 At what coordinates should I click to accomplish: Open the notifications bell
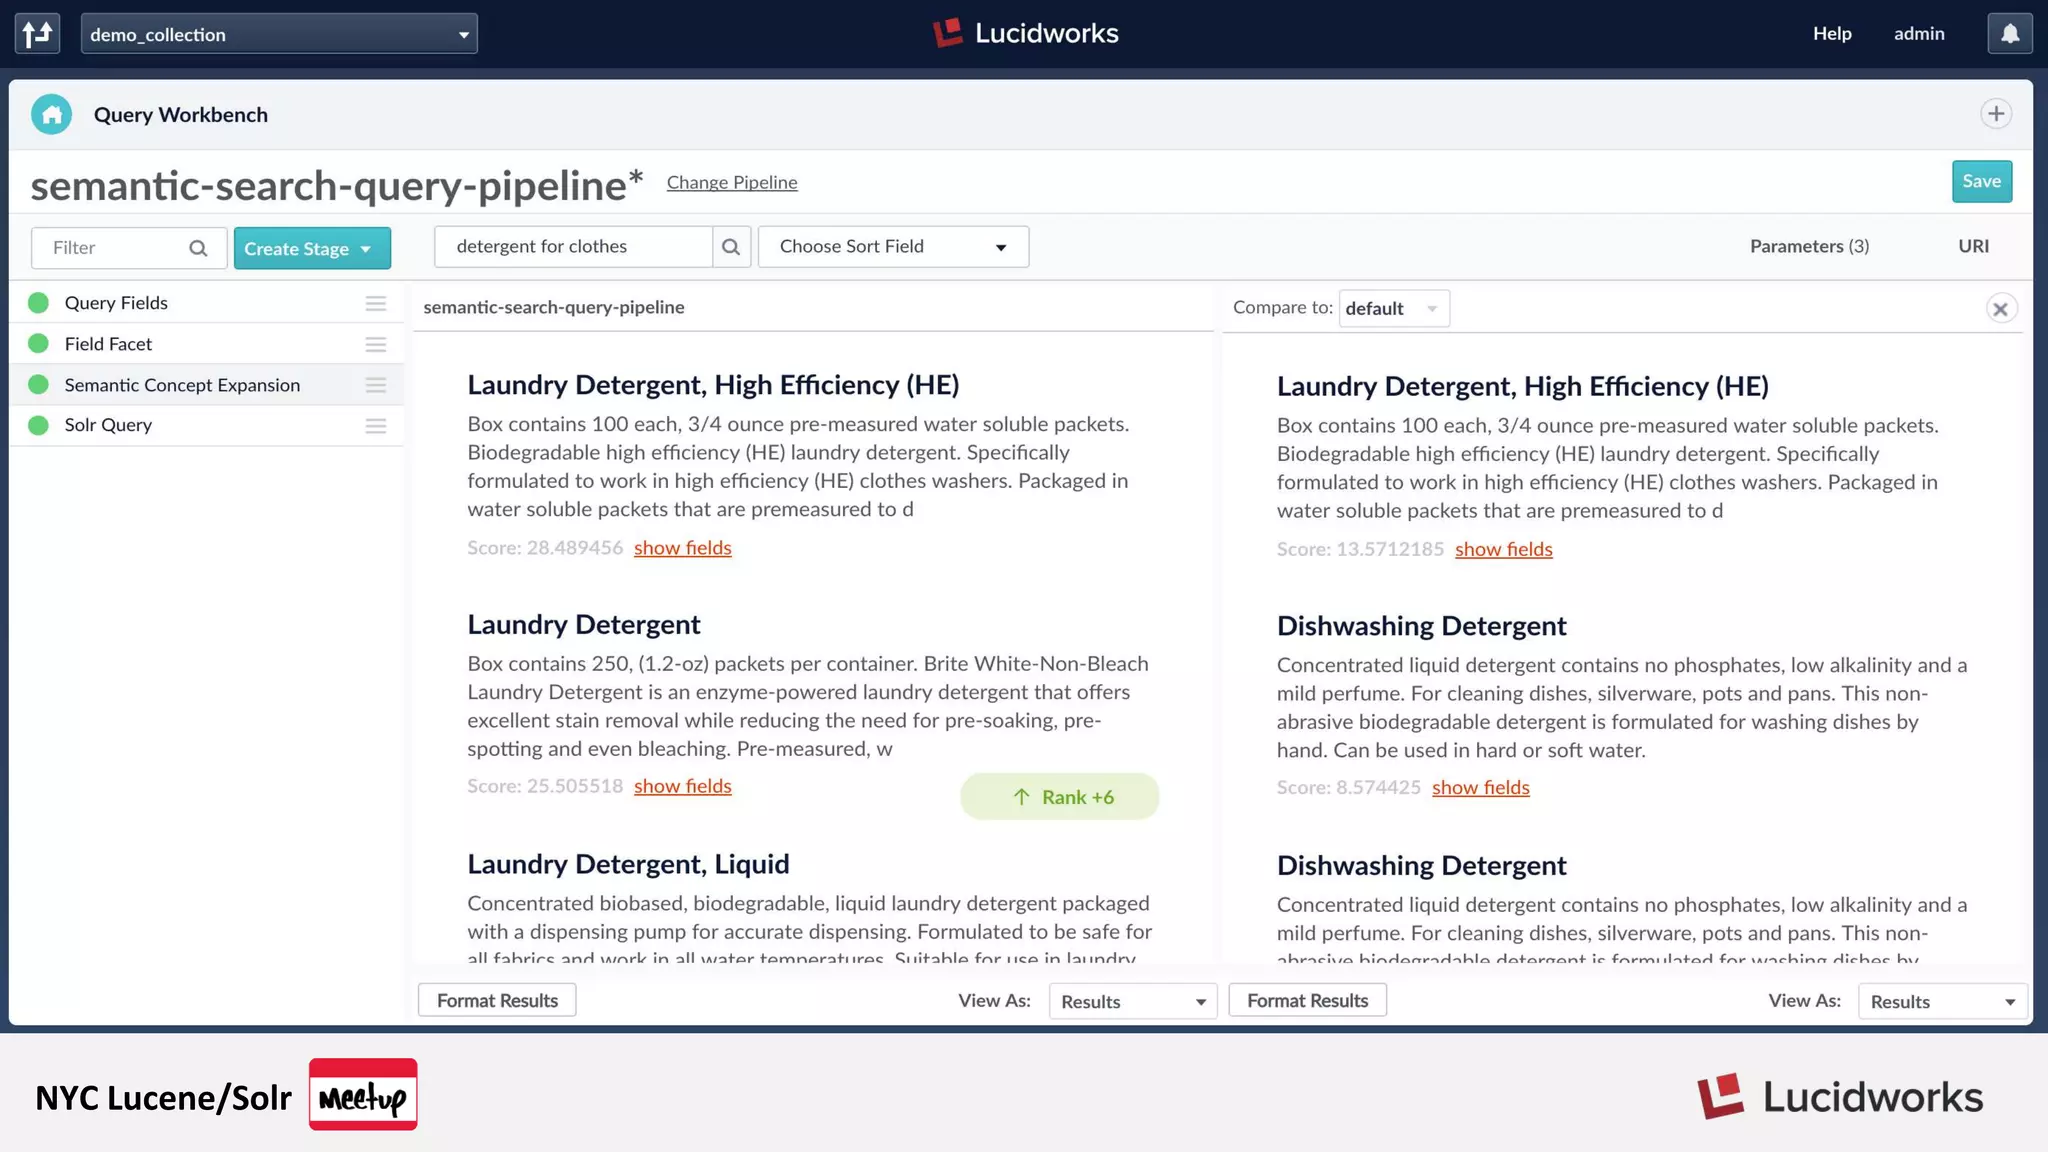point(2010,34)
